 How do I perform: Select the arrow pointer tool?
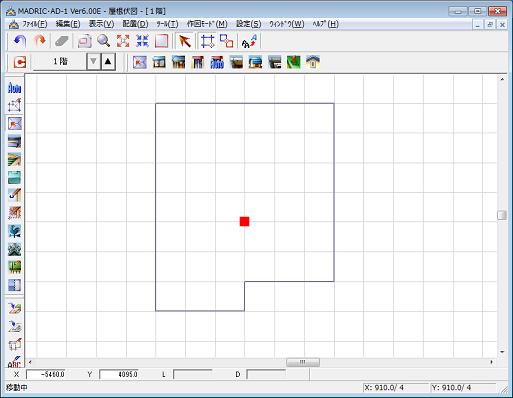[x=184, y=41]
